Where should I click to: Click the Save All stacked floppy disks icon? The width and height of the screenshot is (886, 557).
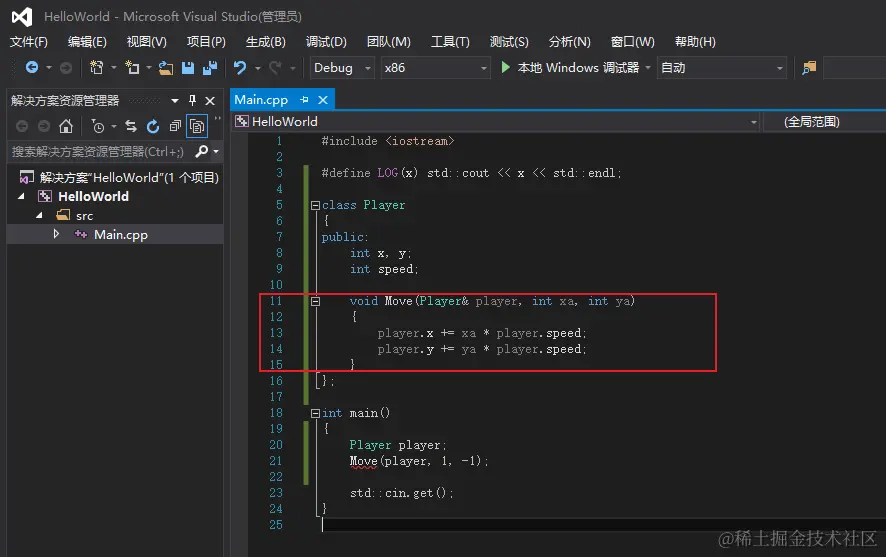click(x=210, y=68)
